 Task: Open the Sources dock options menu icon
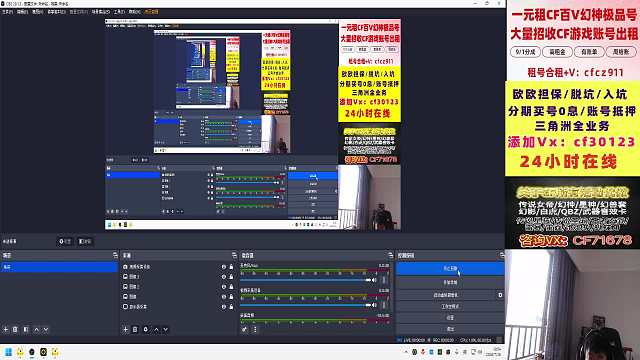(x=234, y=255)
